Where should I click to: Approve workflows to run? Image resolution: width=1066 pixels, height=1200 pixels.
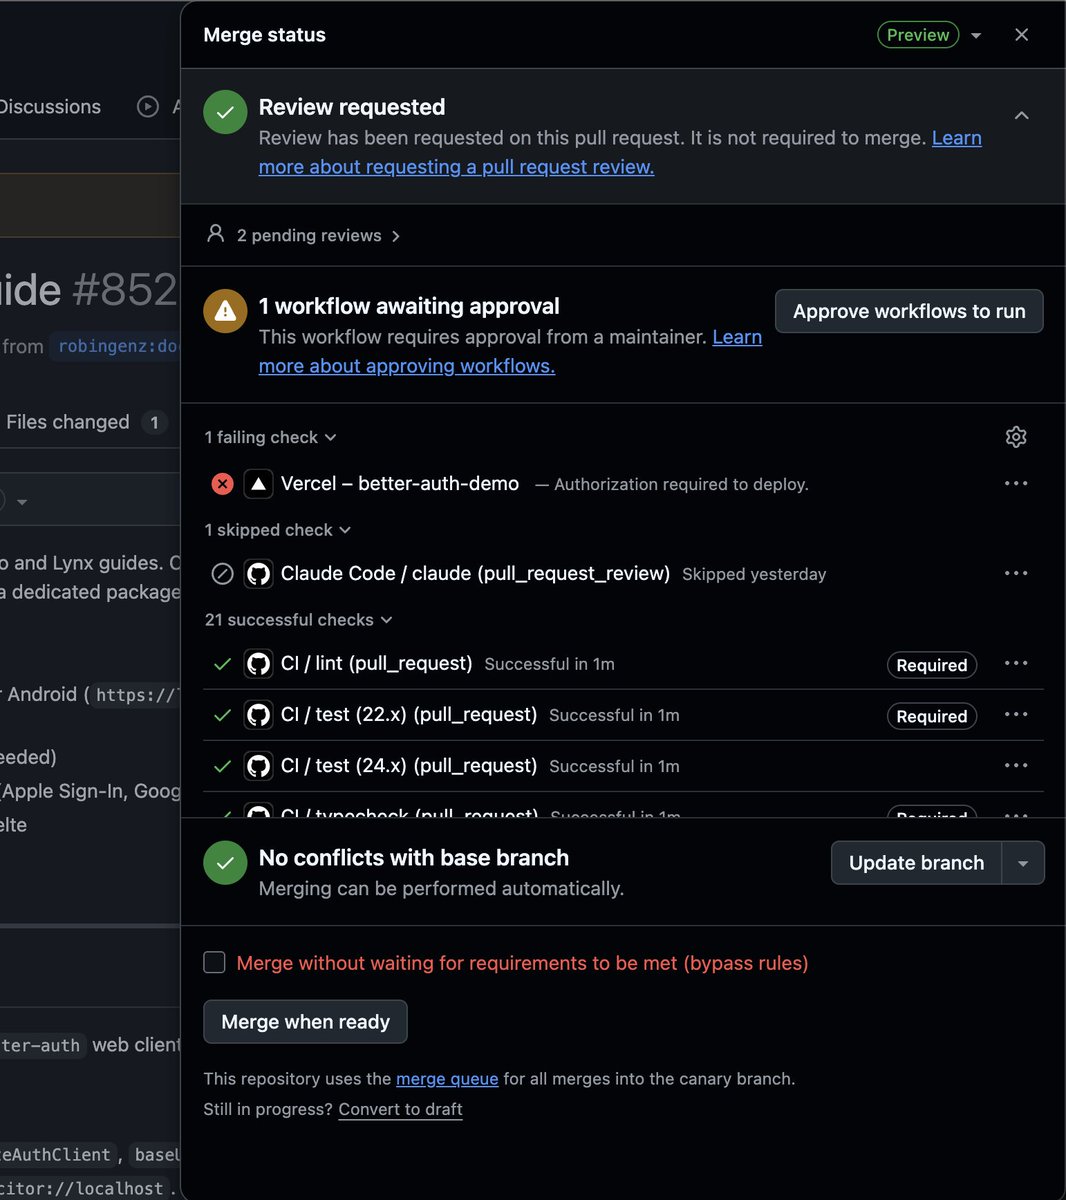[x=909, y=311]
